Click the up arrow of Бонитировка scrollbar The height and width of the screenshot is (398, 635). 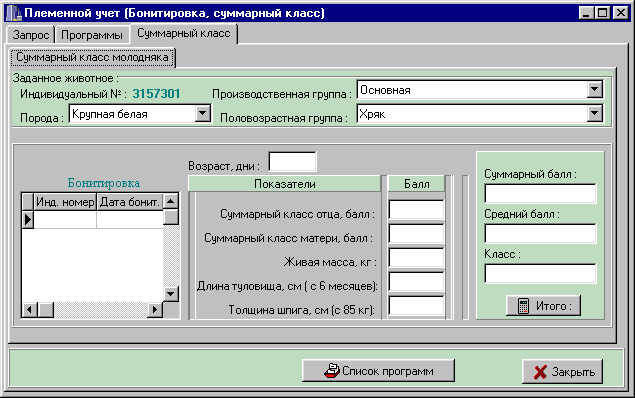(x=171, y=201)
